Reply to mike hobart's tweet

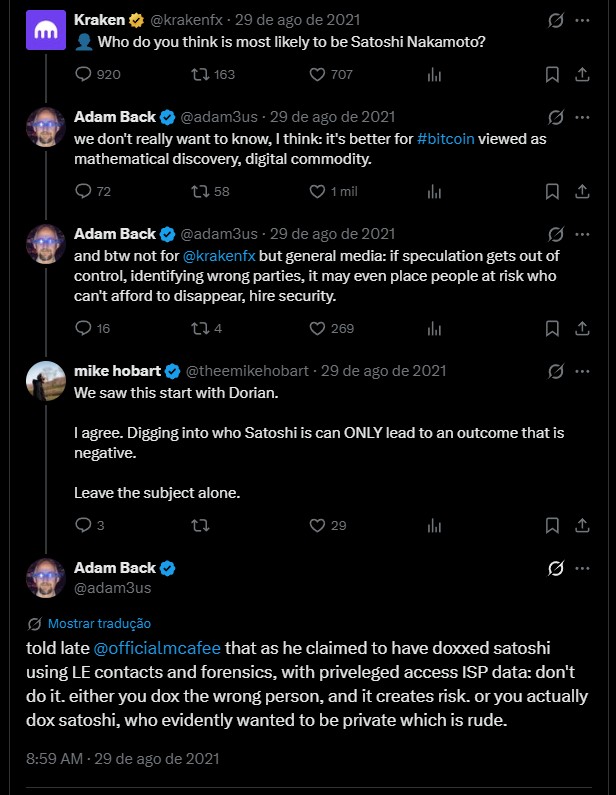tap(84, 525)
